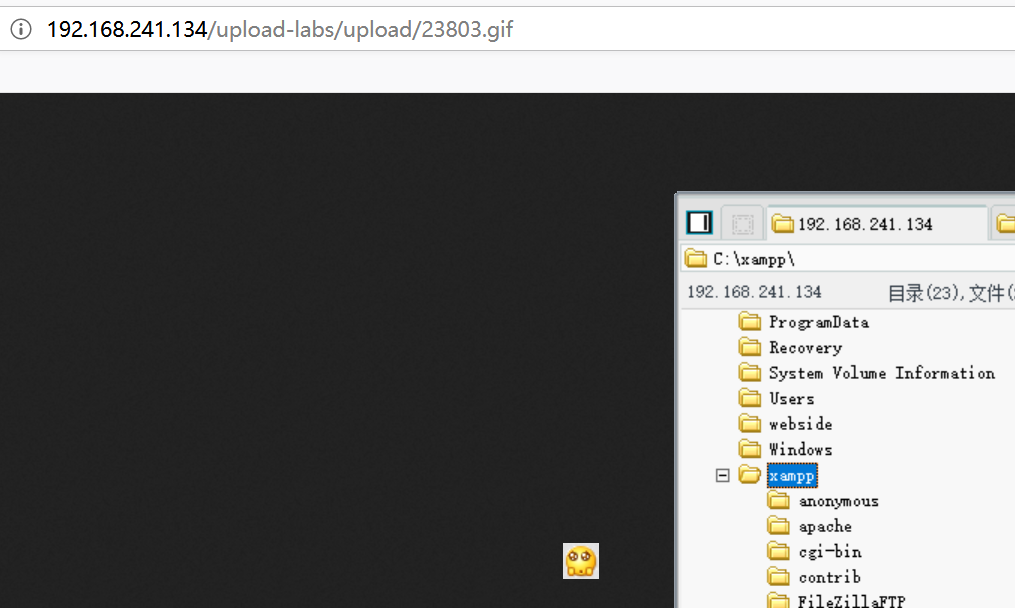1015x608 pixels.
Task: Select System Volume Information folder
Action: (x=882, y=373)
